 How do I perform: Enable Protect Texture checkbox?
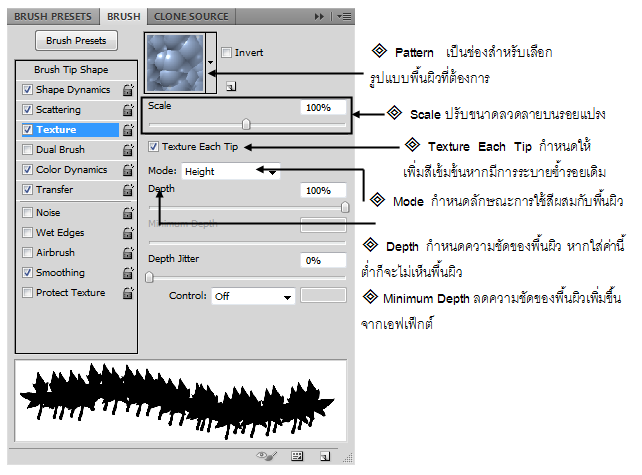click(x=27, y=293)
